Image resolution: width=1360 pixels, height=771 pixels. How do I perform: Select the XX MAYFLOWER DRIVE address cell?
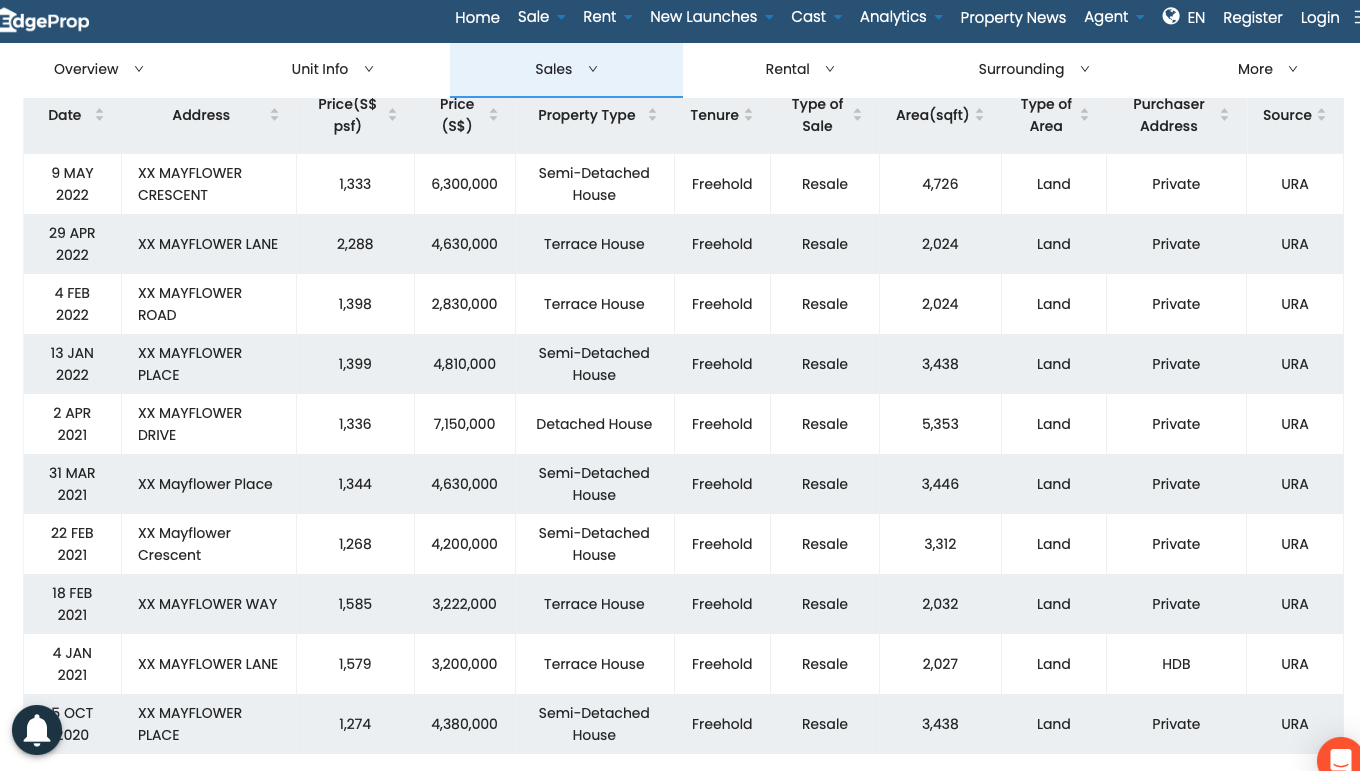190,424
